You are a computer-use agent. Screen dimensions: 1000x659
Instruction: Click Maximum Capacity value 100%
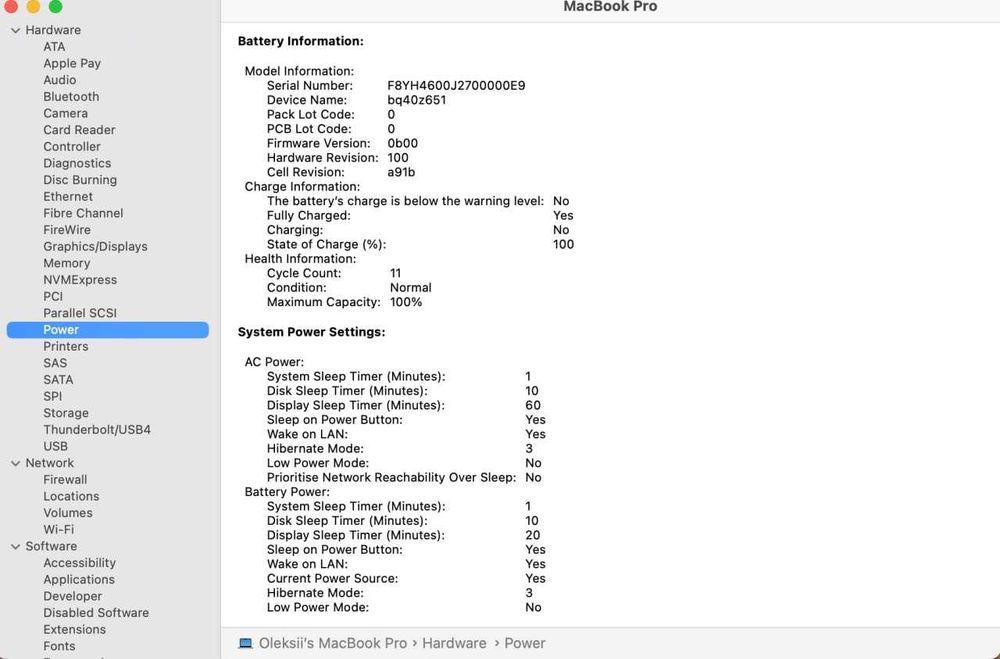[406, 302]
